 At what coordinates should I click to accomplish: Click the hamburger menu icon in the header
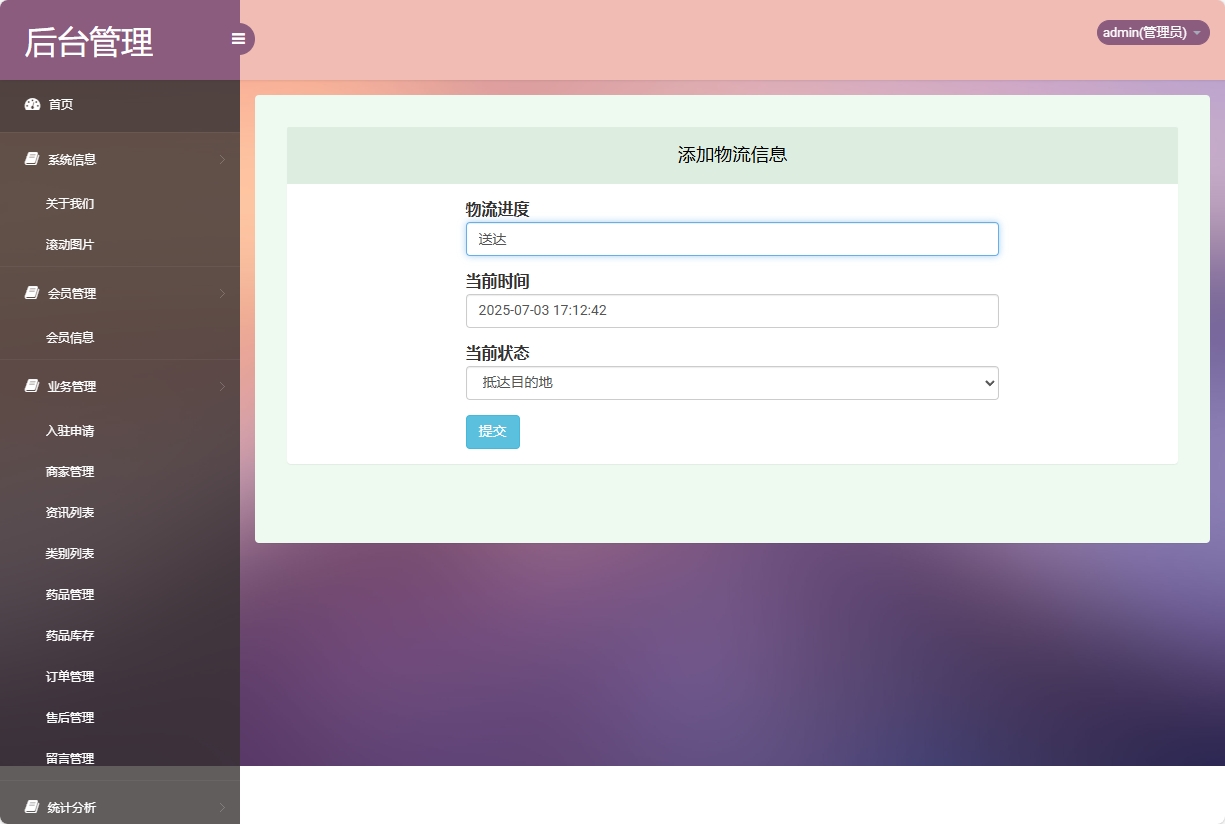[x=238, y=38]
